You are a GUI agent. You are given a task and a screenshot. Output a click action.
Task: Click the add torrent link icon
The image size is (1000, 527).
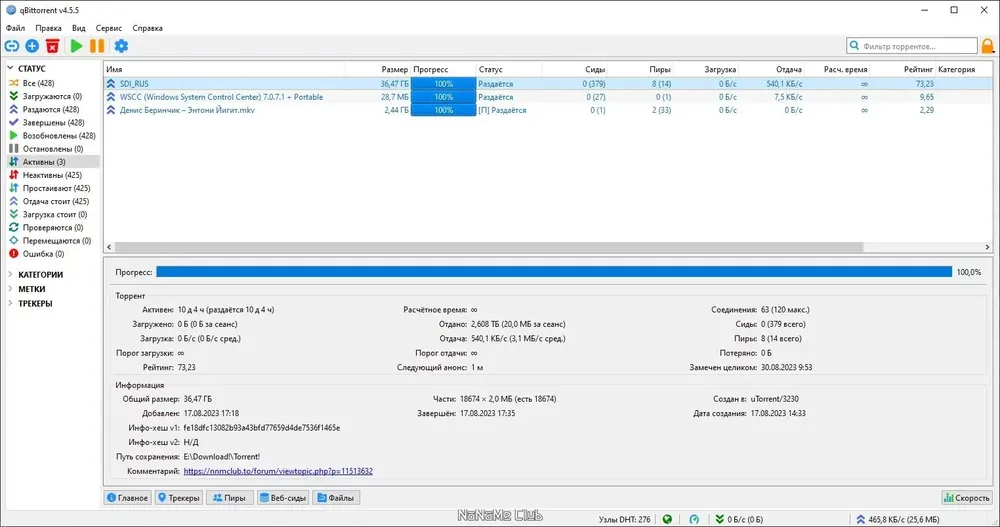pos(11,46)
